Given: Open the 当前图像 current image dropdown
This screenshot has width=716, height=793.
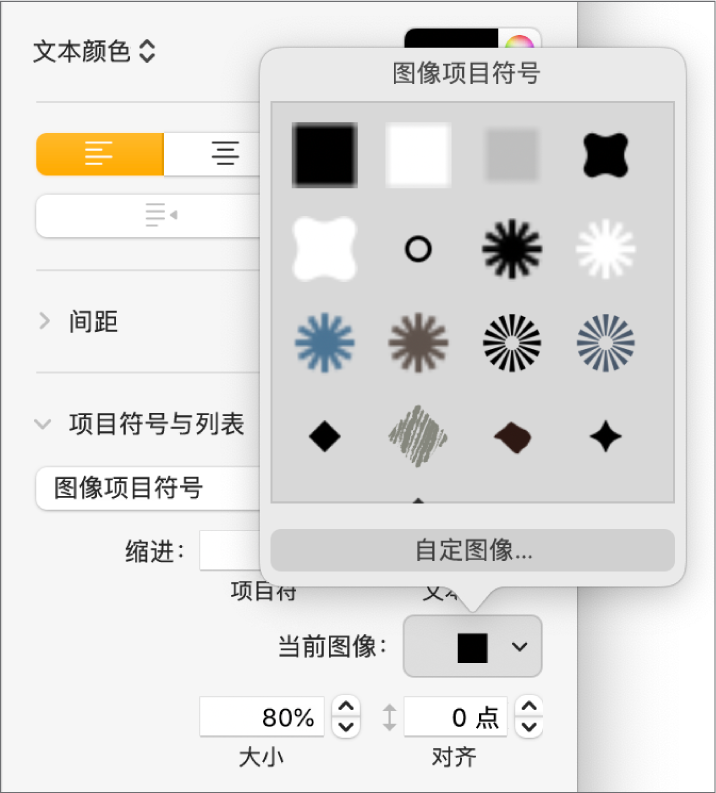Looking at the screenshot, I should pyautogui.click(x=472, y=646).
